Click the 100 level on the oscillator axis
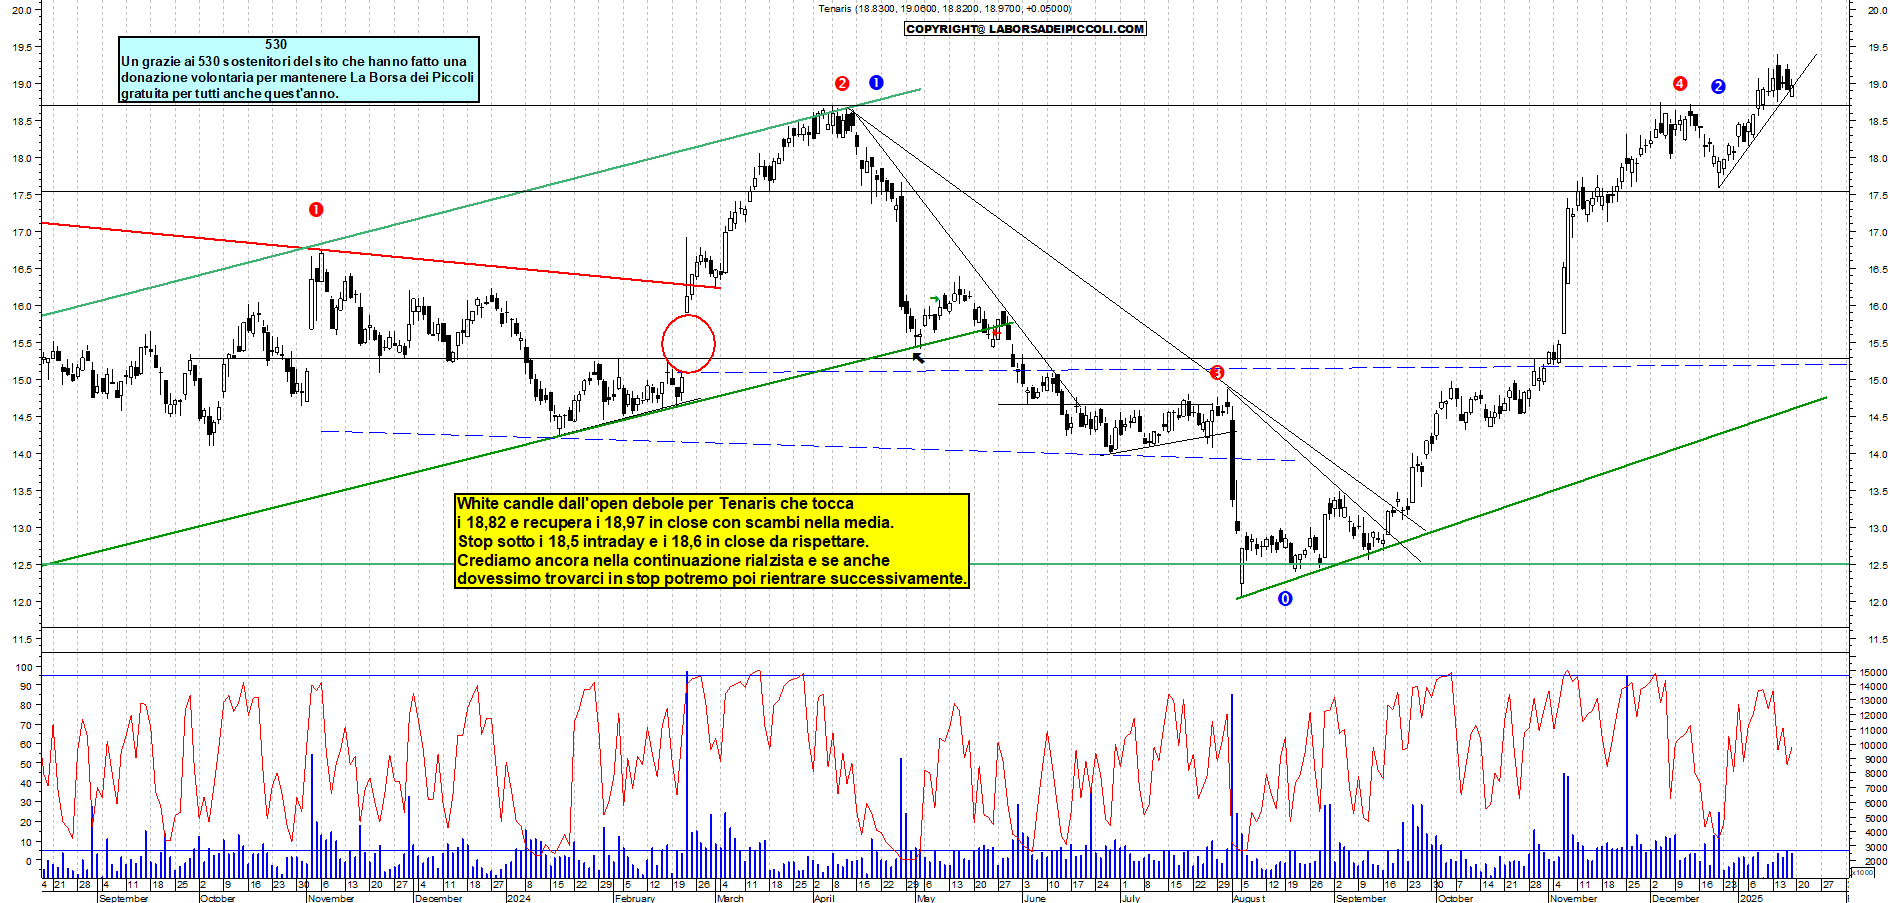1890x903 pixels. coord(24,667)
